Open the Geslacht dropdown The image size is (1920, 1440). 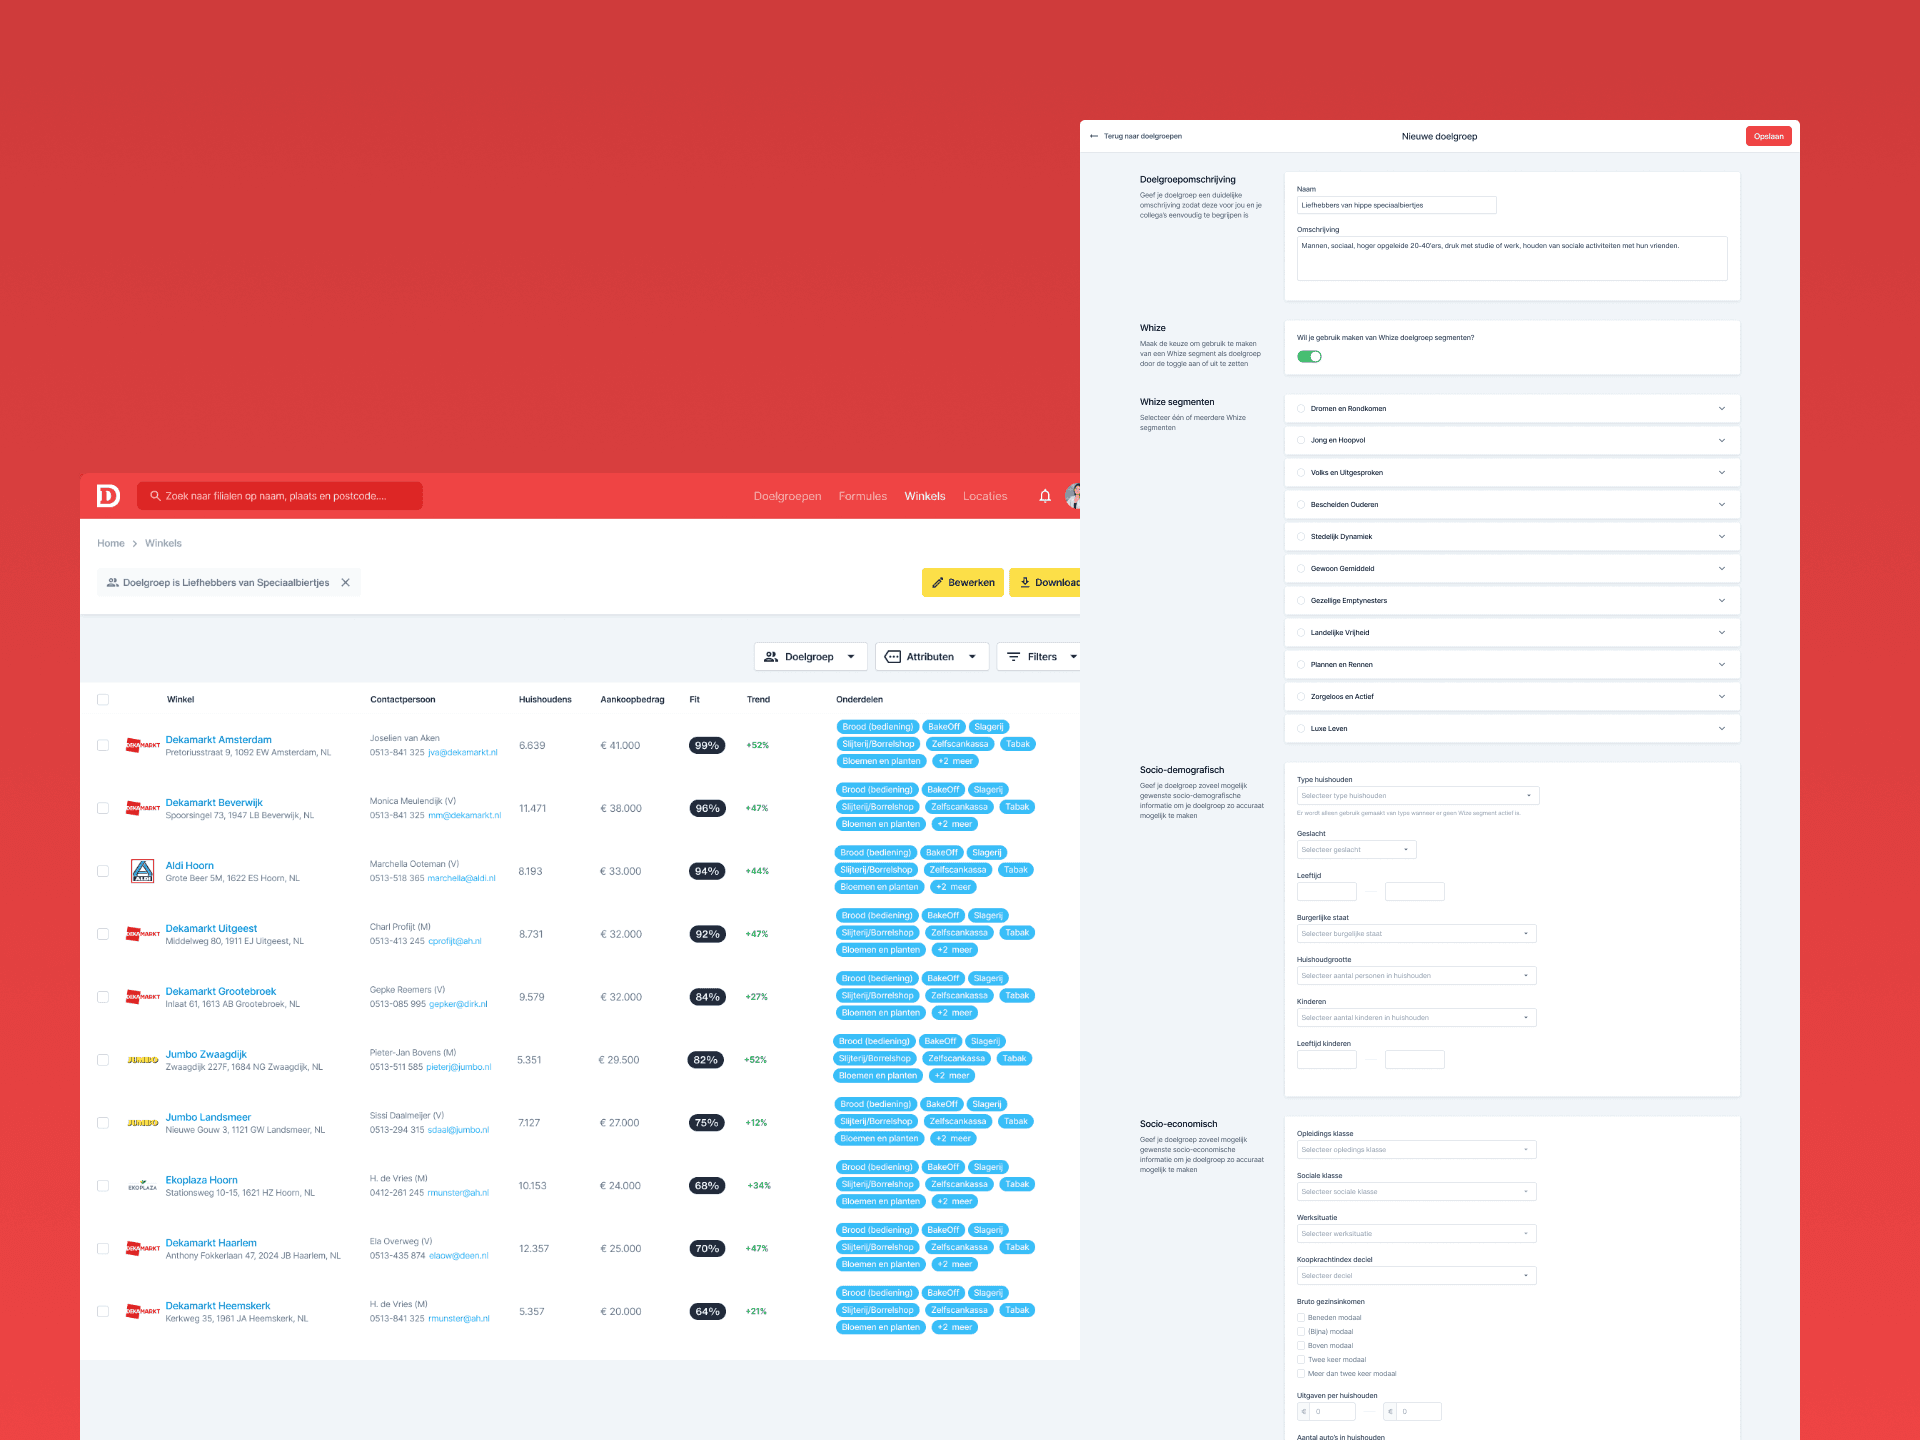1356,850
